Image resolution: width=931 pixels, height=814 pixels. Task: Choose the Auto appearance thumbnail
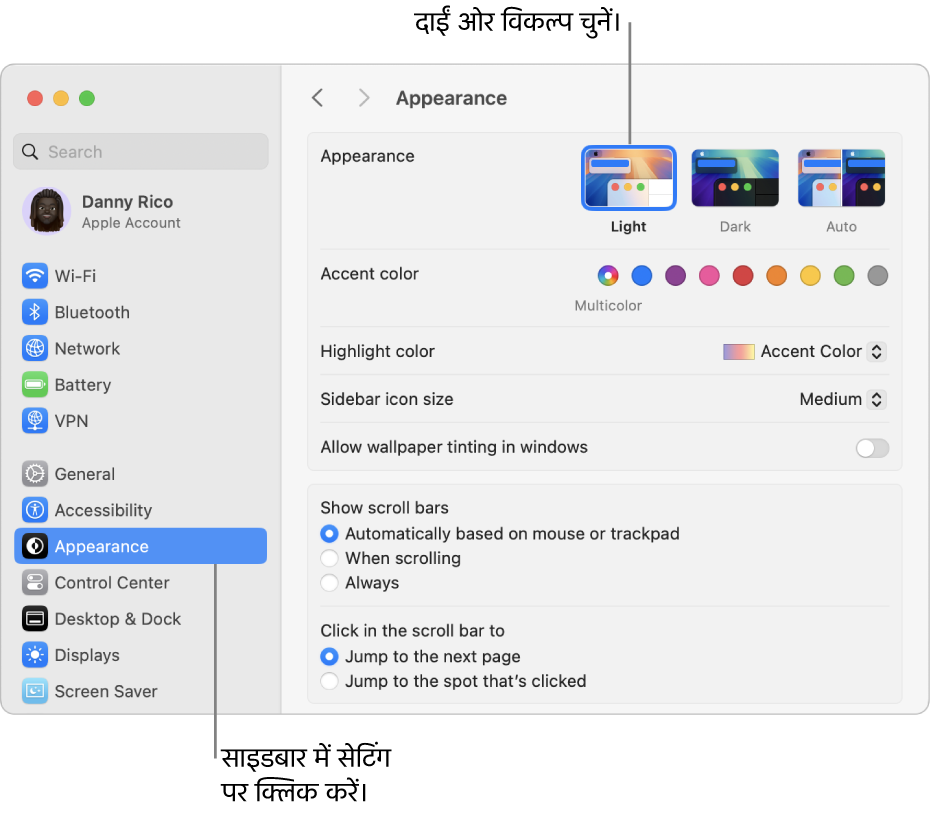pos(841,178)
